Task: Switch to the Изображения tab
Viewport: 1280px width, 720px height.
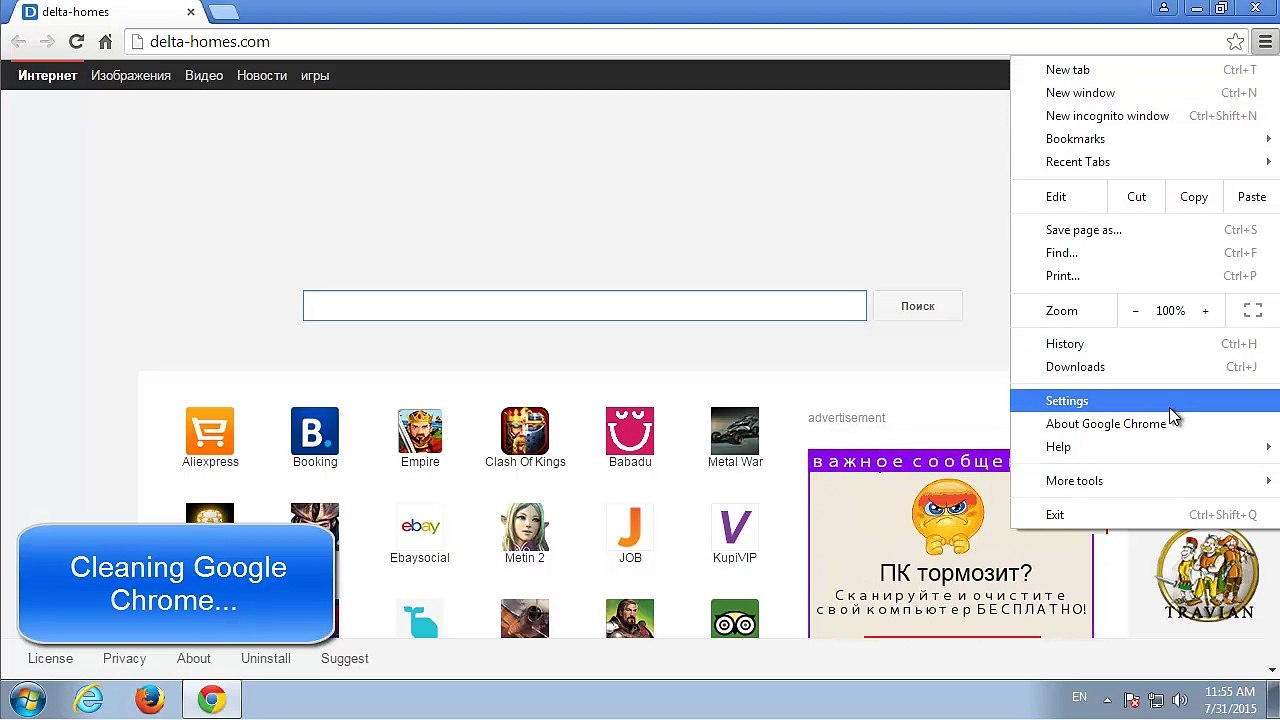Action: [x=131, y=76]
